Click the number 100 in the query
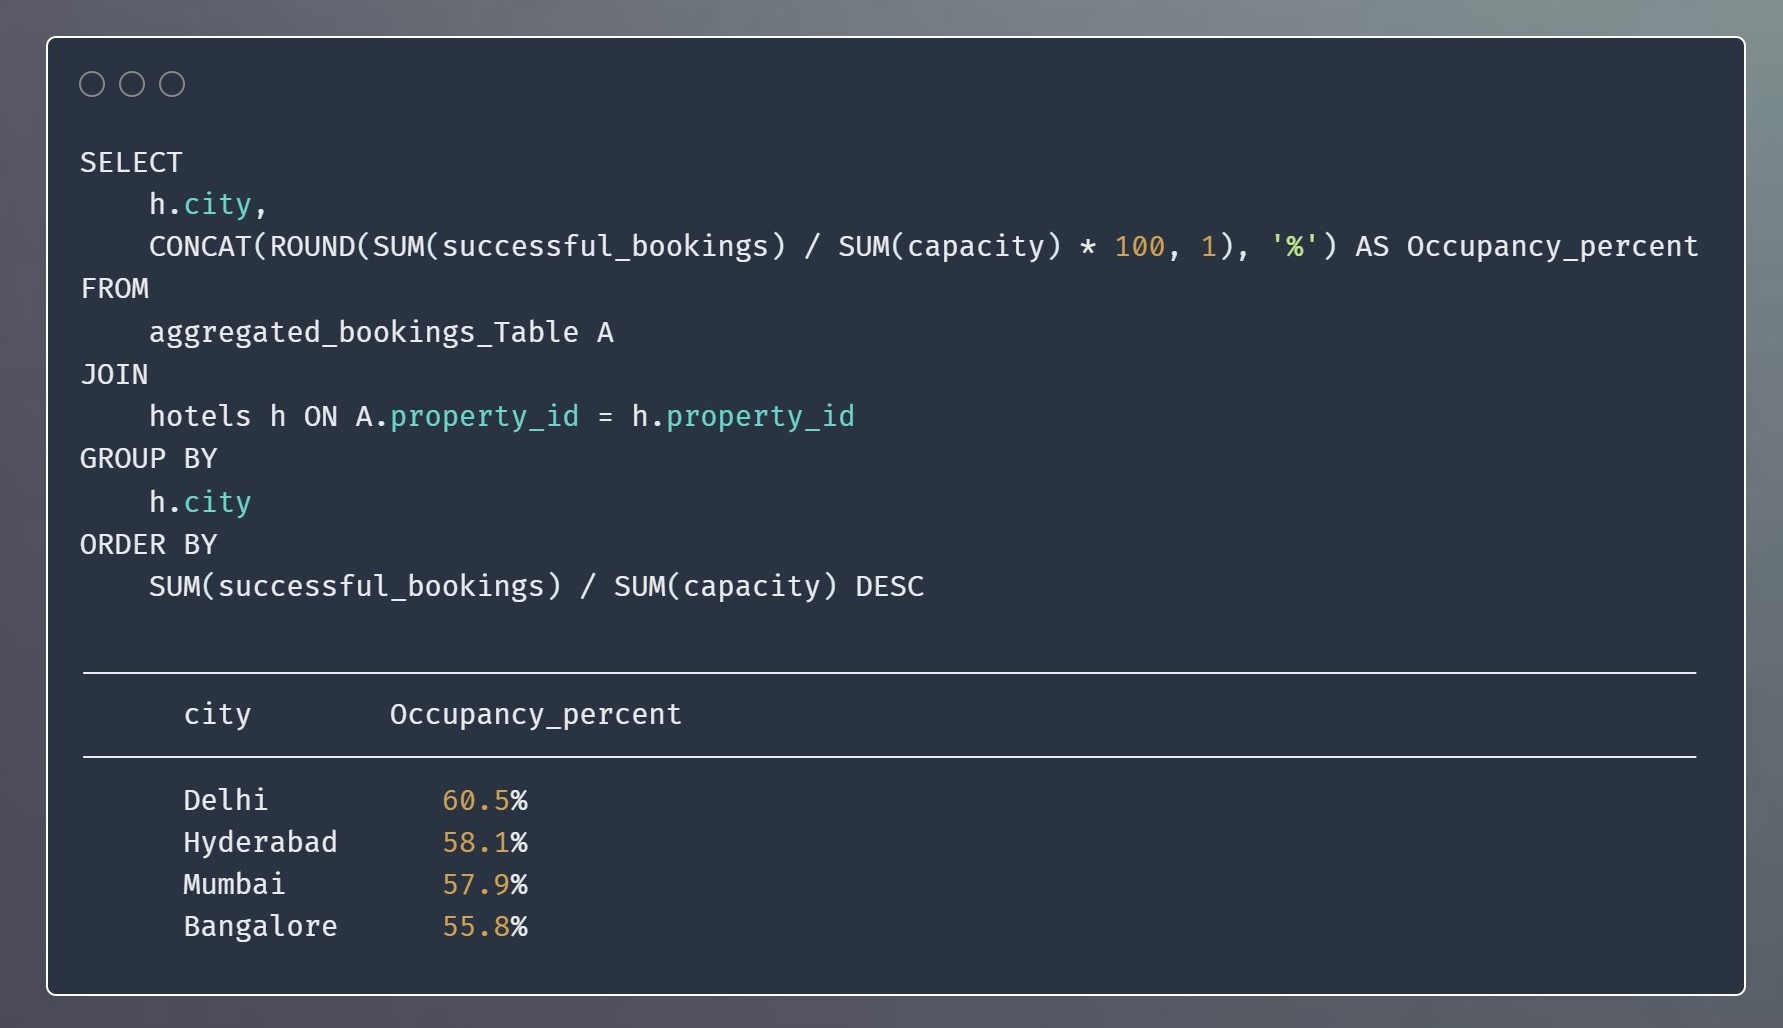This screenshot has height=1028, width=1783. coord(1139,247)
